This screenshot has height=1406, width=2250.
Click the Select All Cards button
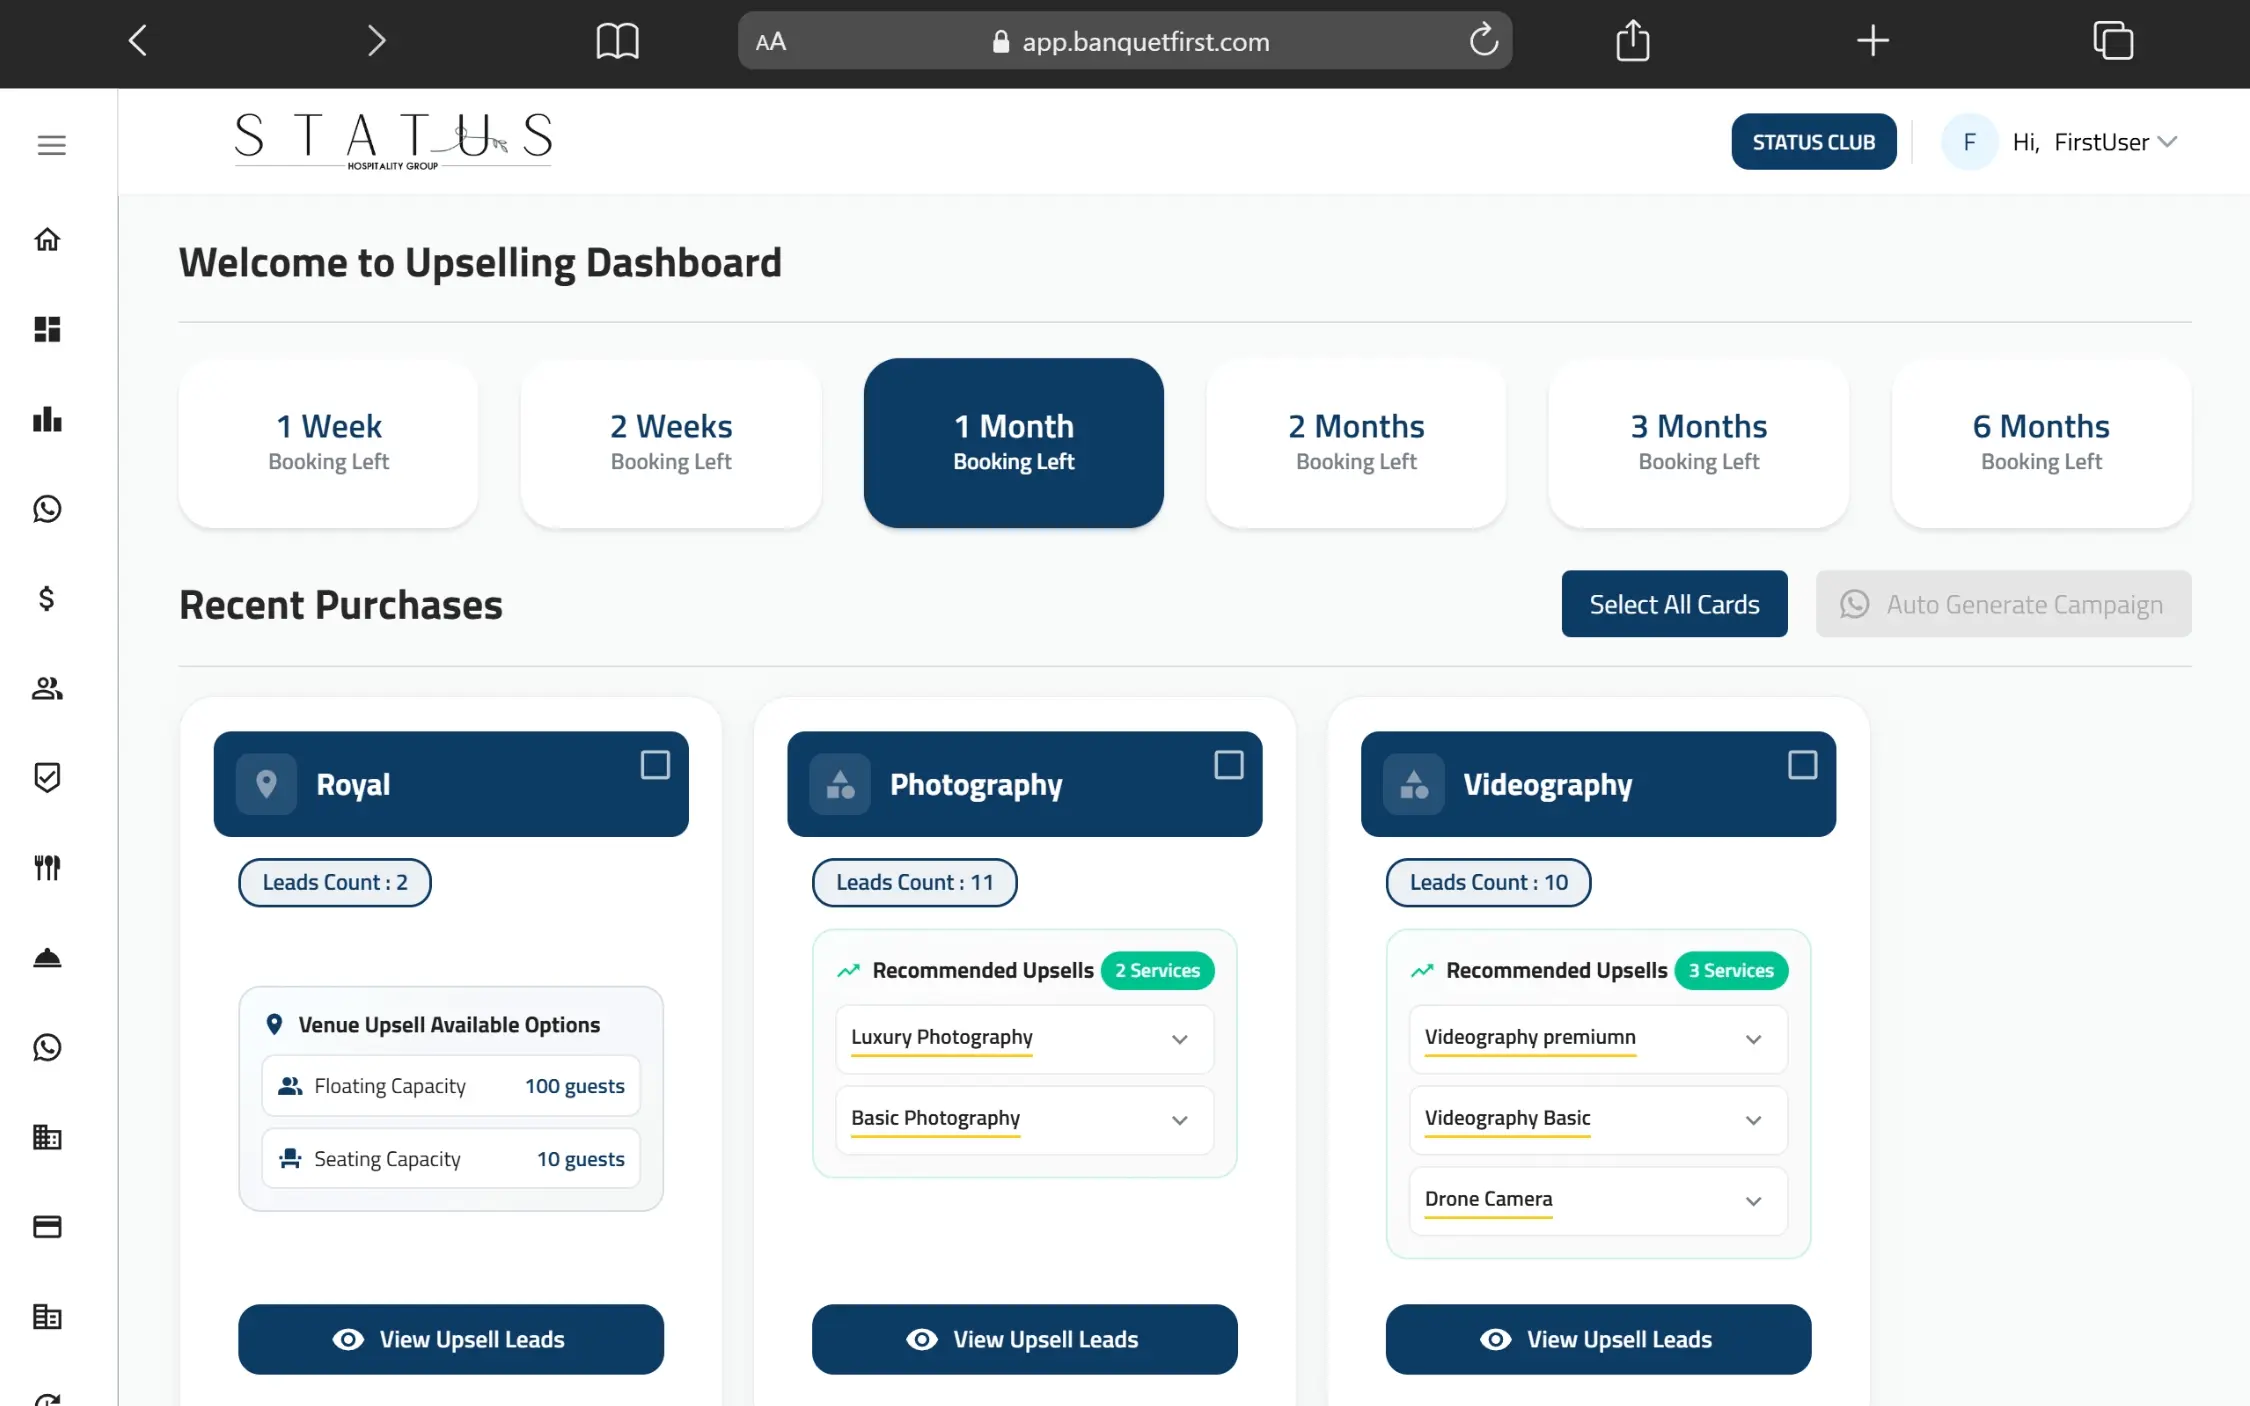[1673, 604]
